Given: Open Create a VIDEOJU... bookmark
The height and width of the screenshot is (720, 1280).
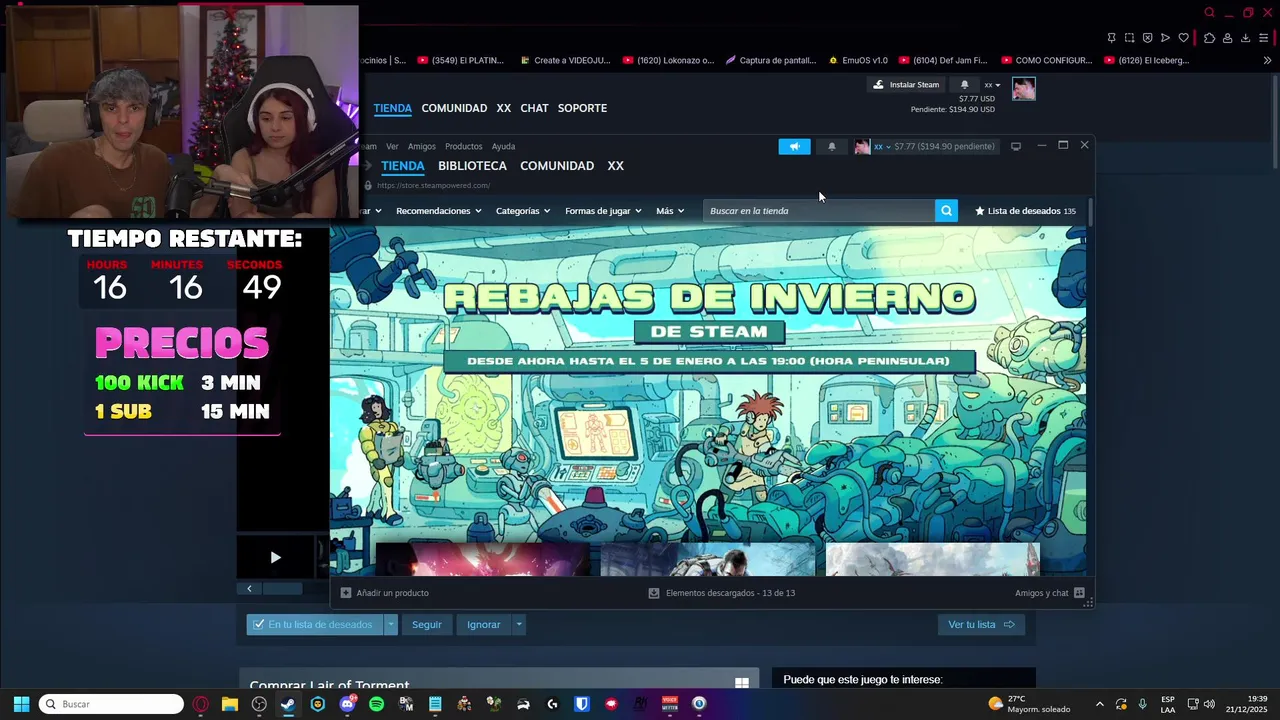Looking at the screenshot, I should [x=565, y=60].
